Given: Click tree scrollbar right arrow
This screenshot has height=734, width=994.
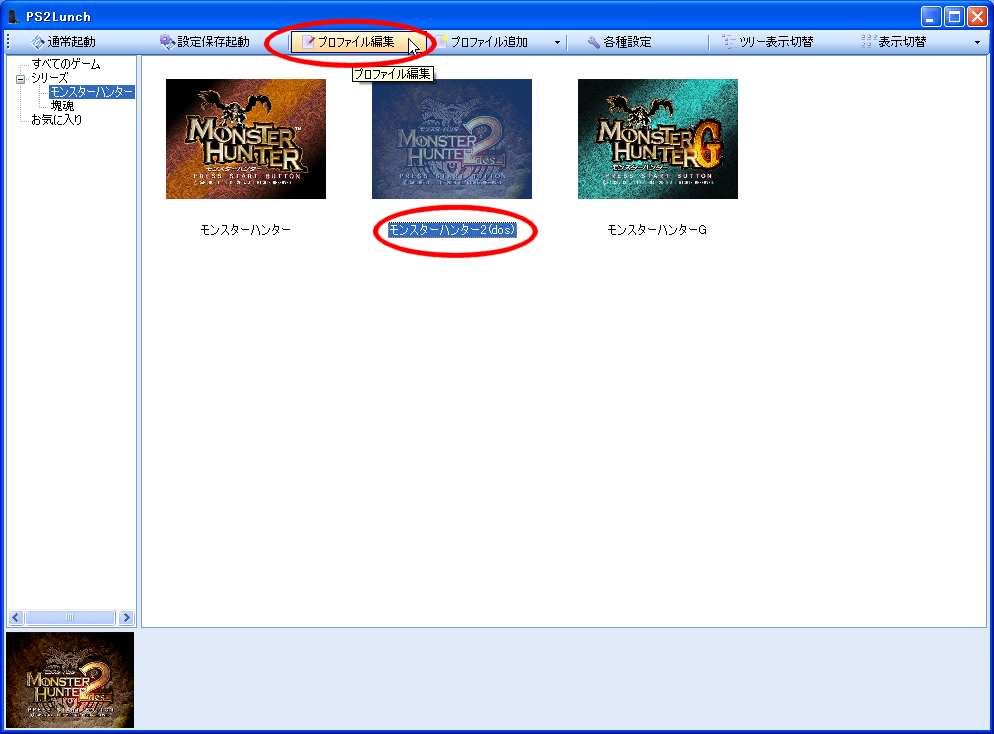Looking at the screenshot, I should pyautogui.click(x=126, y=617).
